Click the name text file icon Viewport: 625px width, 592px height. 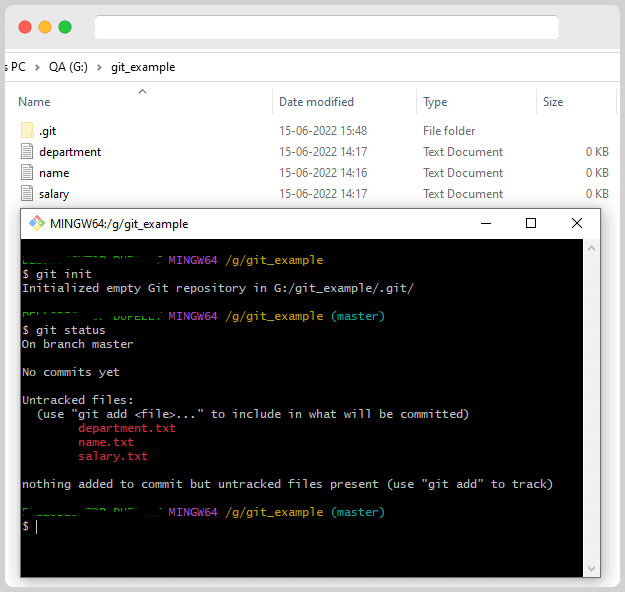tap(27, 173)
